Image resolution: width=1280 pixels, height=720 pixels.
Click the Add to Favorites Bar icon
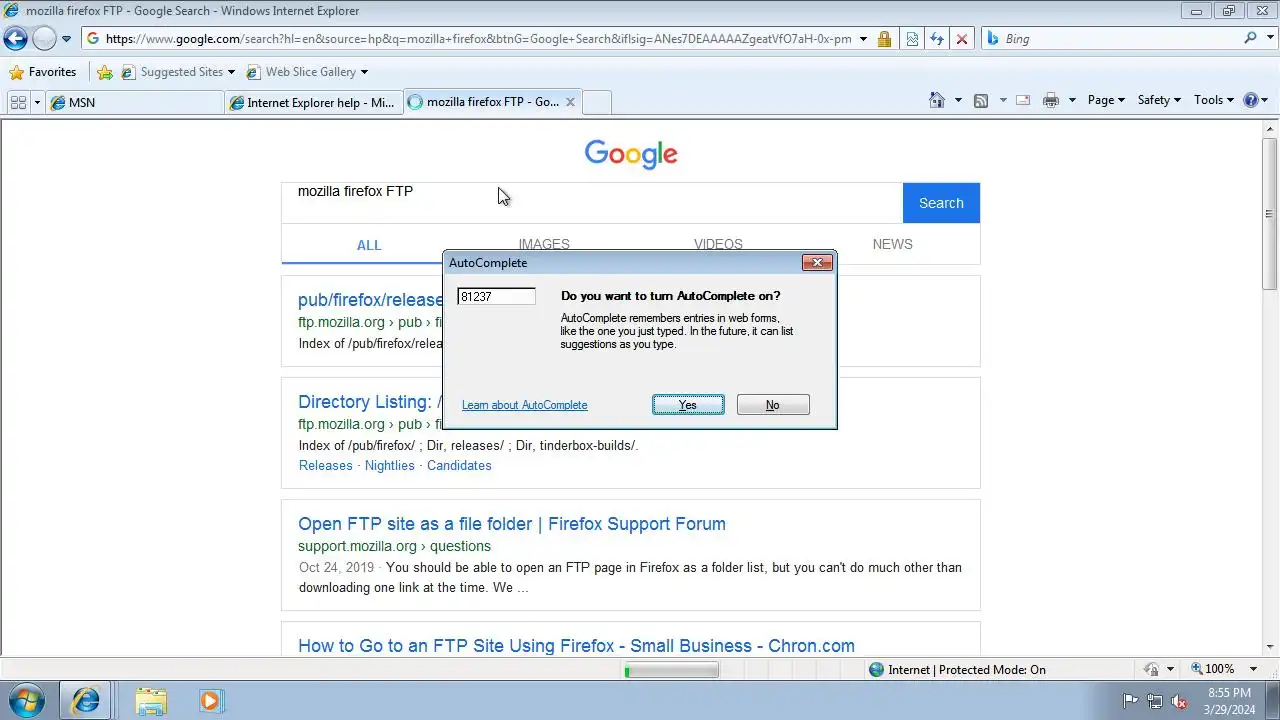click(105, 72)
